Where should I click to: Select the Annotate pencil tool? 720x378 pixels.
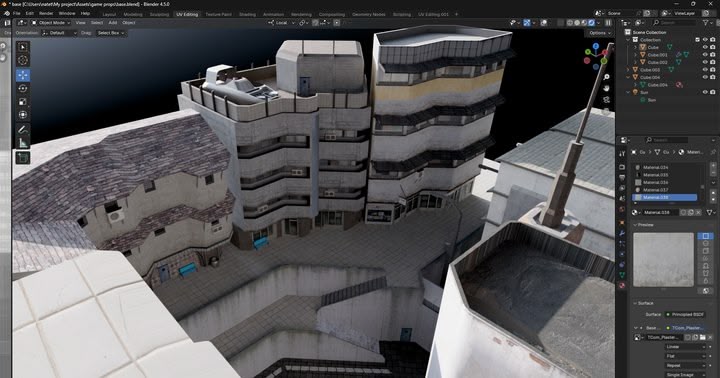(x=22, y=130)
